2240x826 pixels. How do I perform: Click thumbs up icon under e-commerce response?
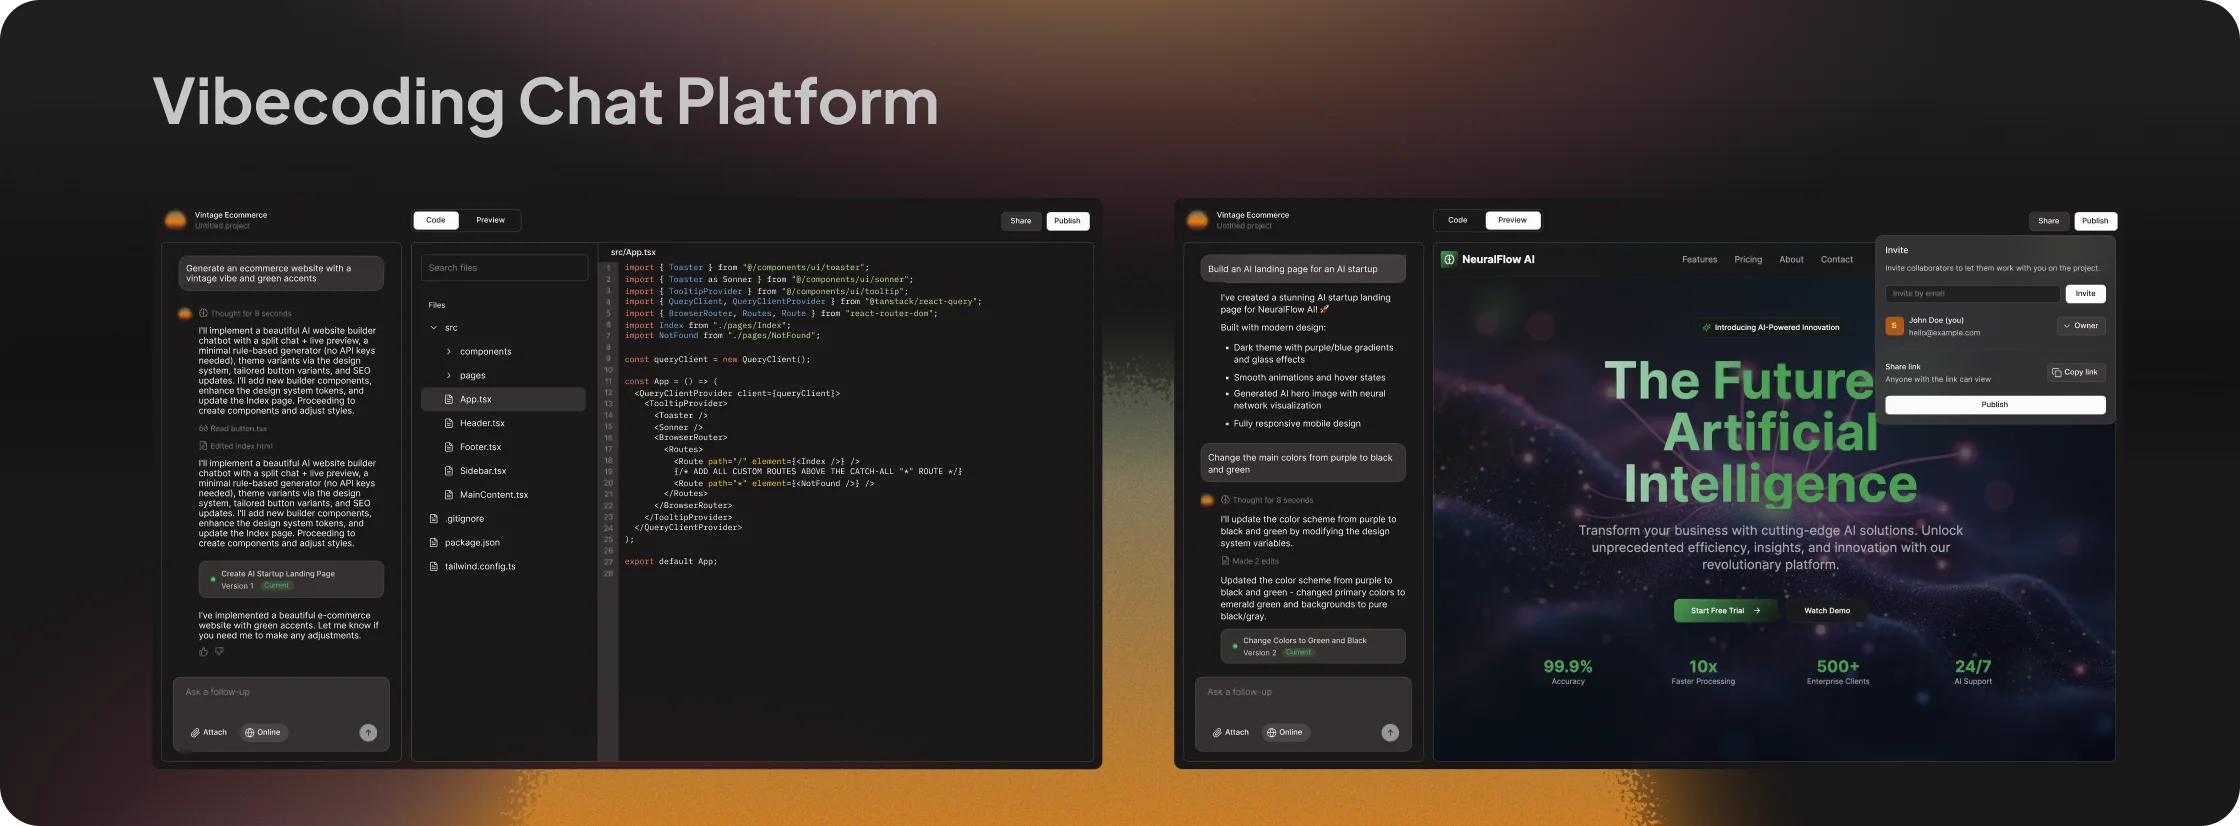(204, 652)
